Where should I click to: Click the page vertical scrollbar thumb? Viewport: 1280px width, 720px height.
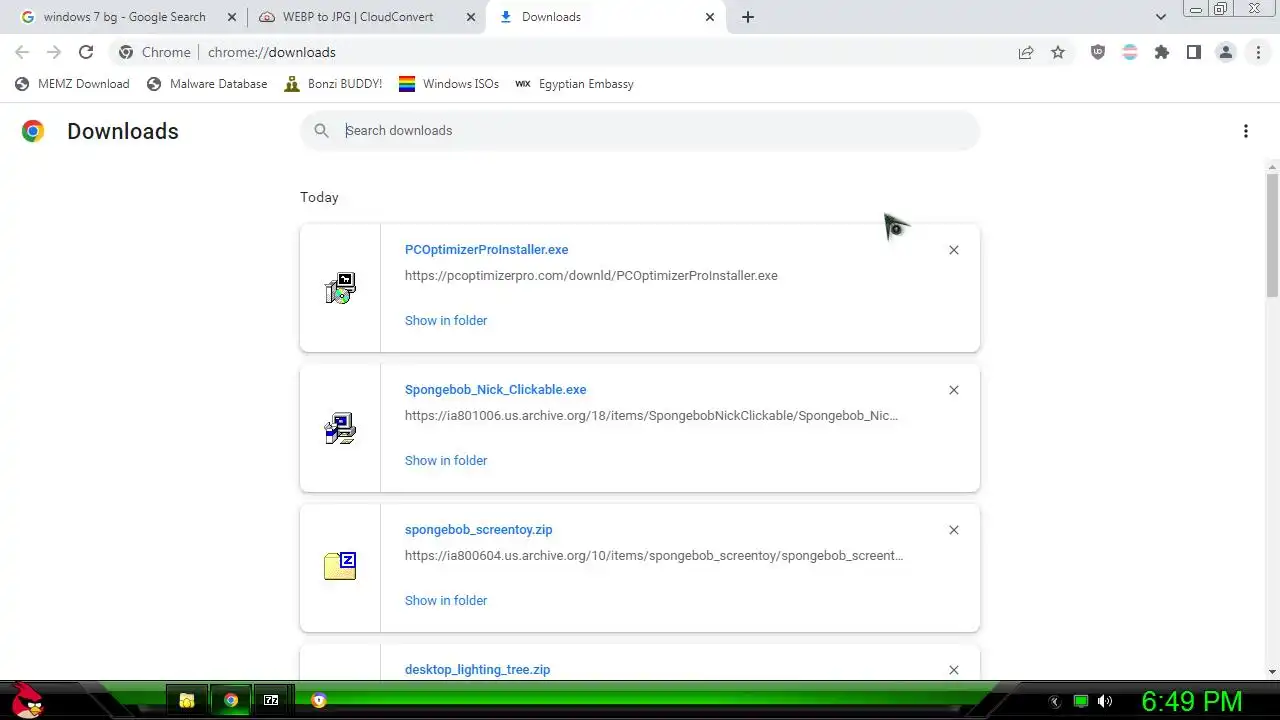click(1272, 235)
